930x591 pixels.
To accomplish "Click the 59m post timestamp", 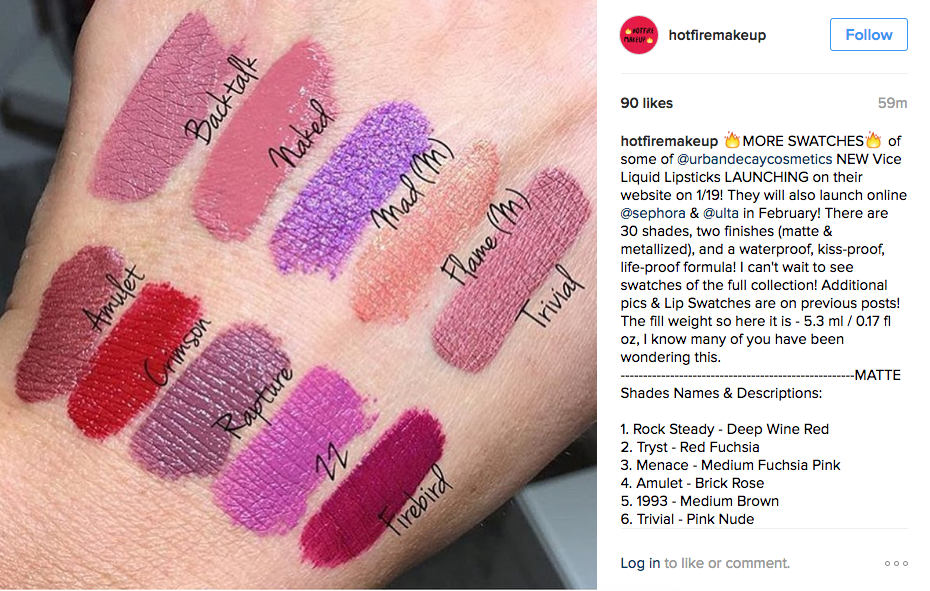I will [893, 103].
